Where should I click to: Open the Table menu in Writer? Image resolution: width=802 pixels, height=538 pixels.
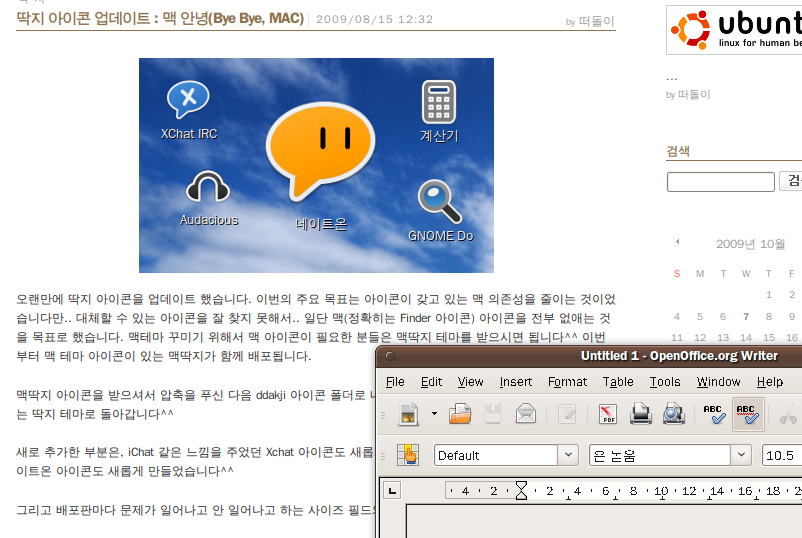[x=618, y=382]
